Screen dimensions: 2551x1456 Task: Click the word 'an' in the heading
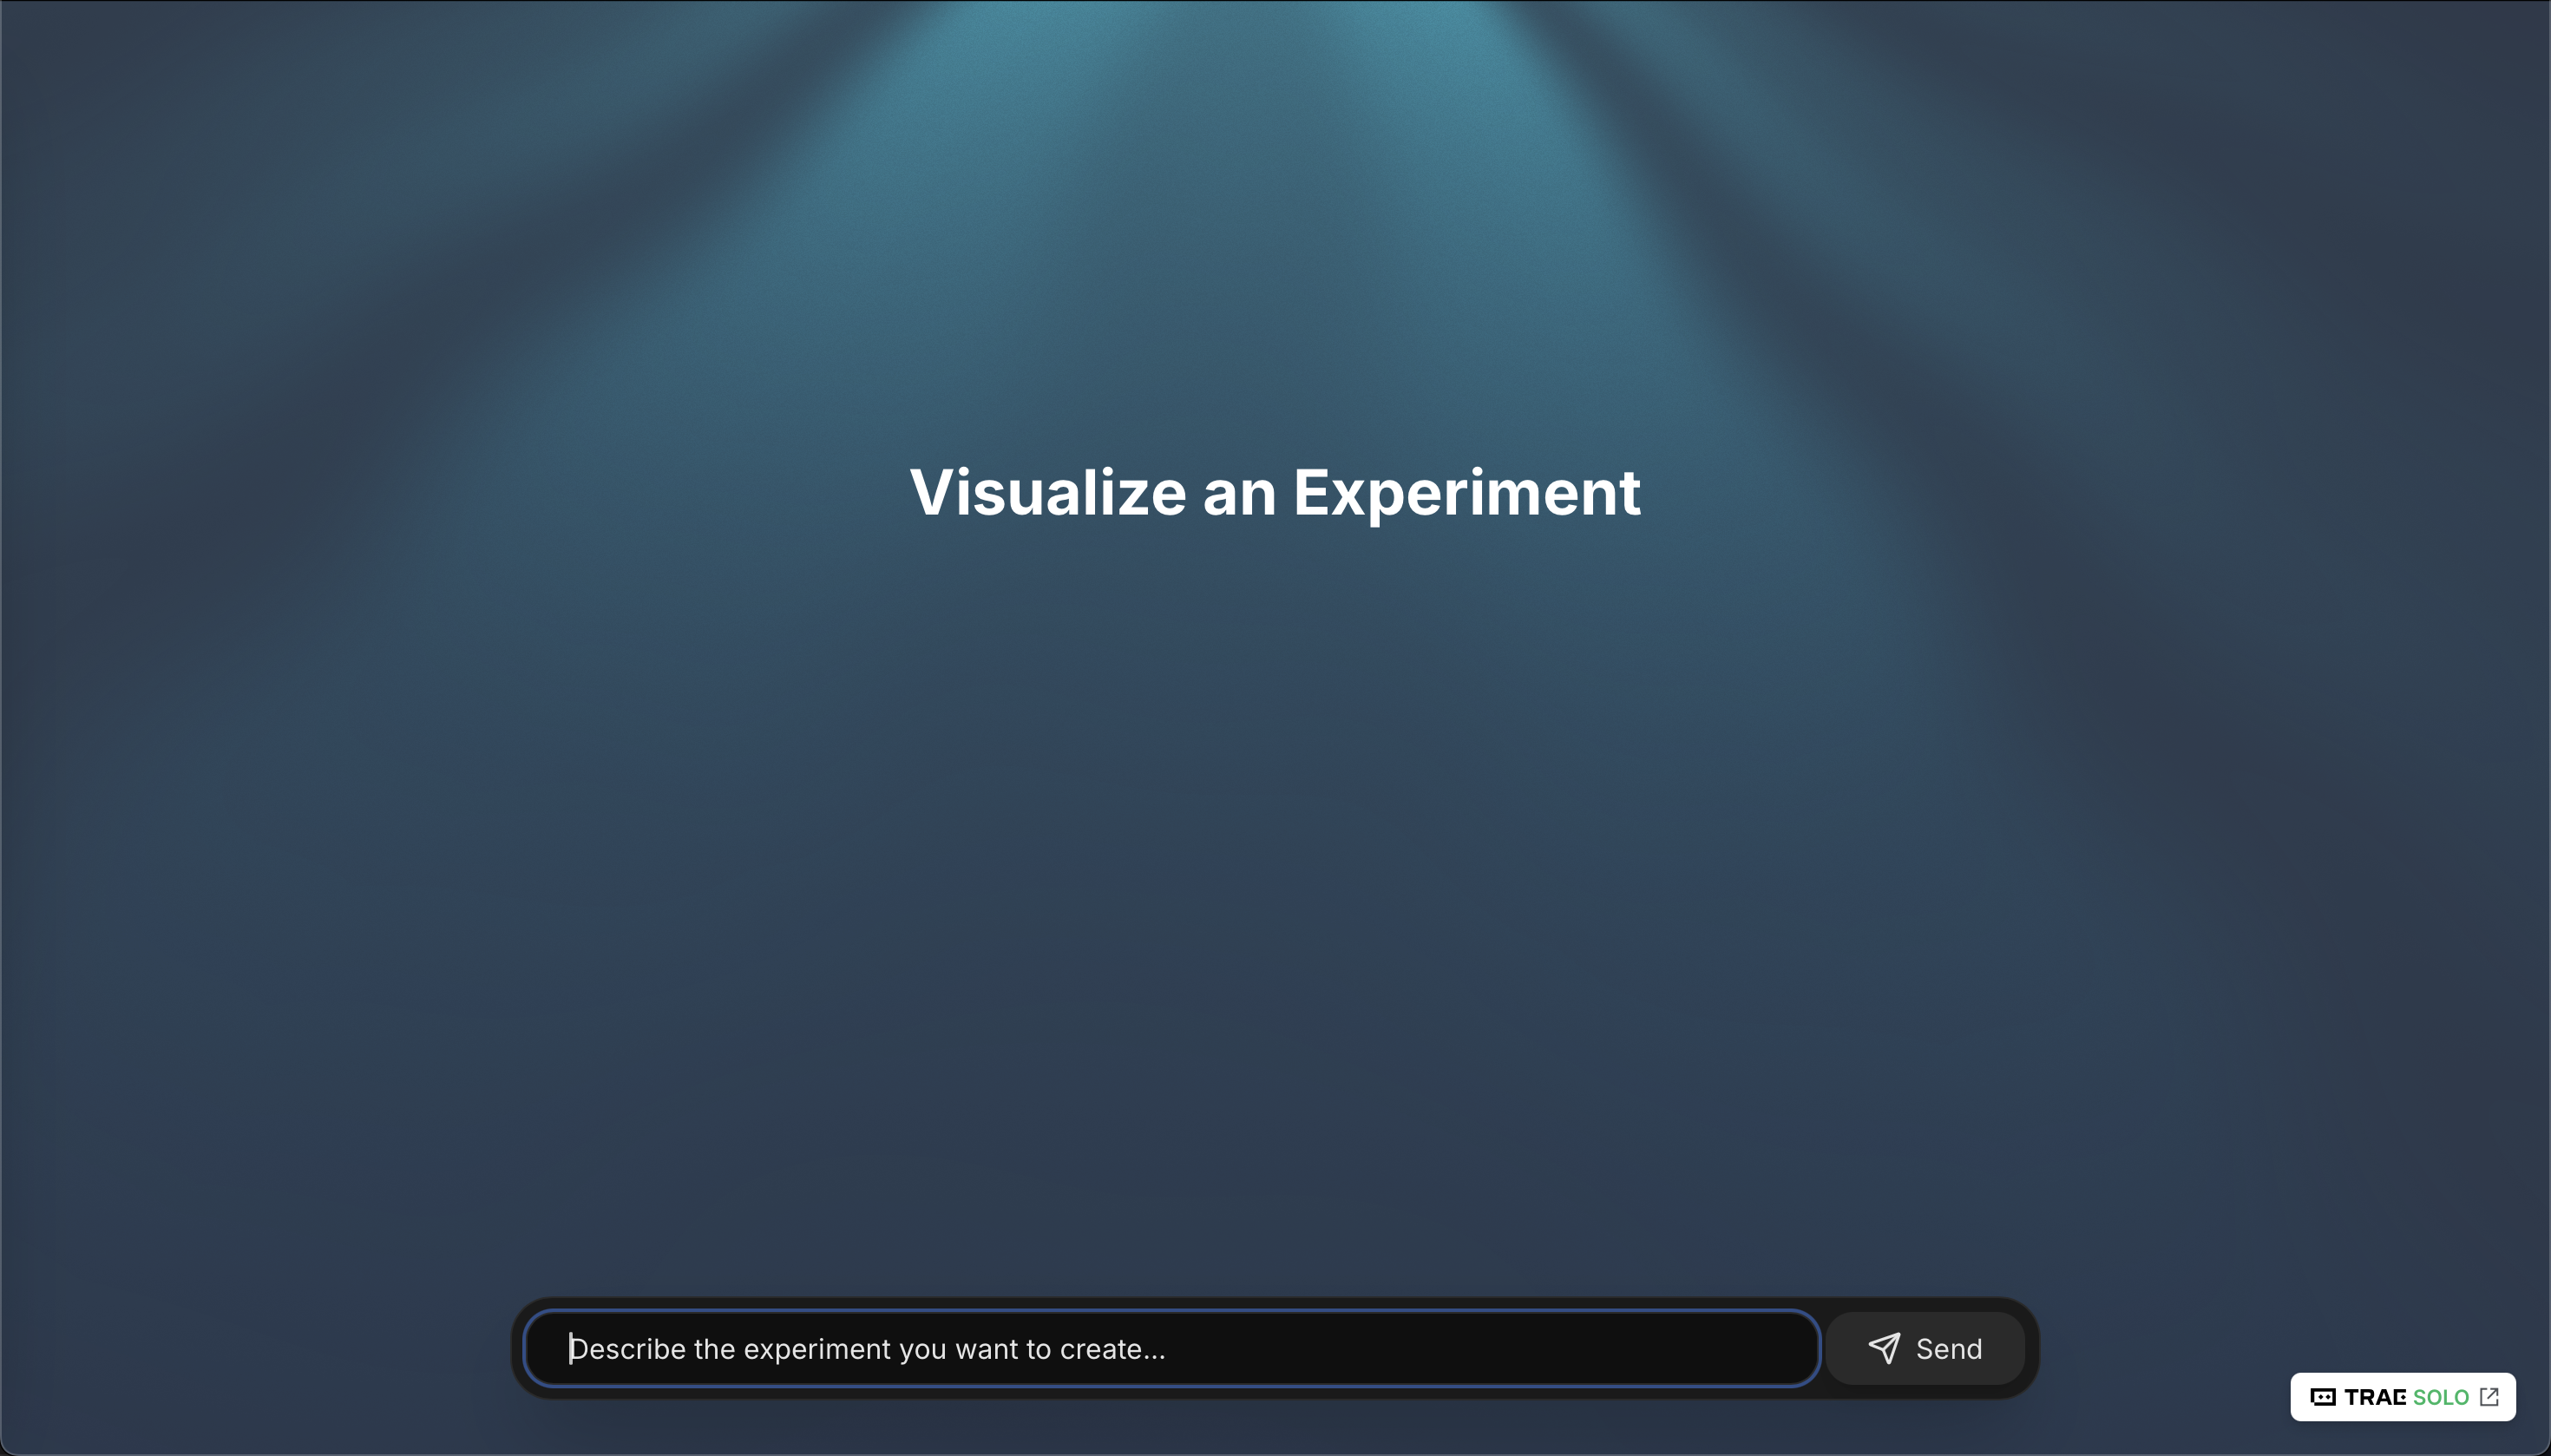coord(1239,492)
